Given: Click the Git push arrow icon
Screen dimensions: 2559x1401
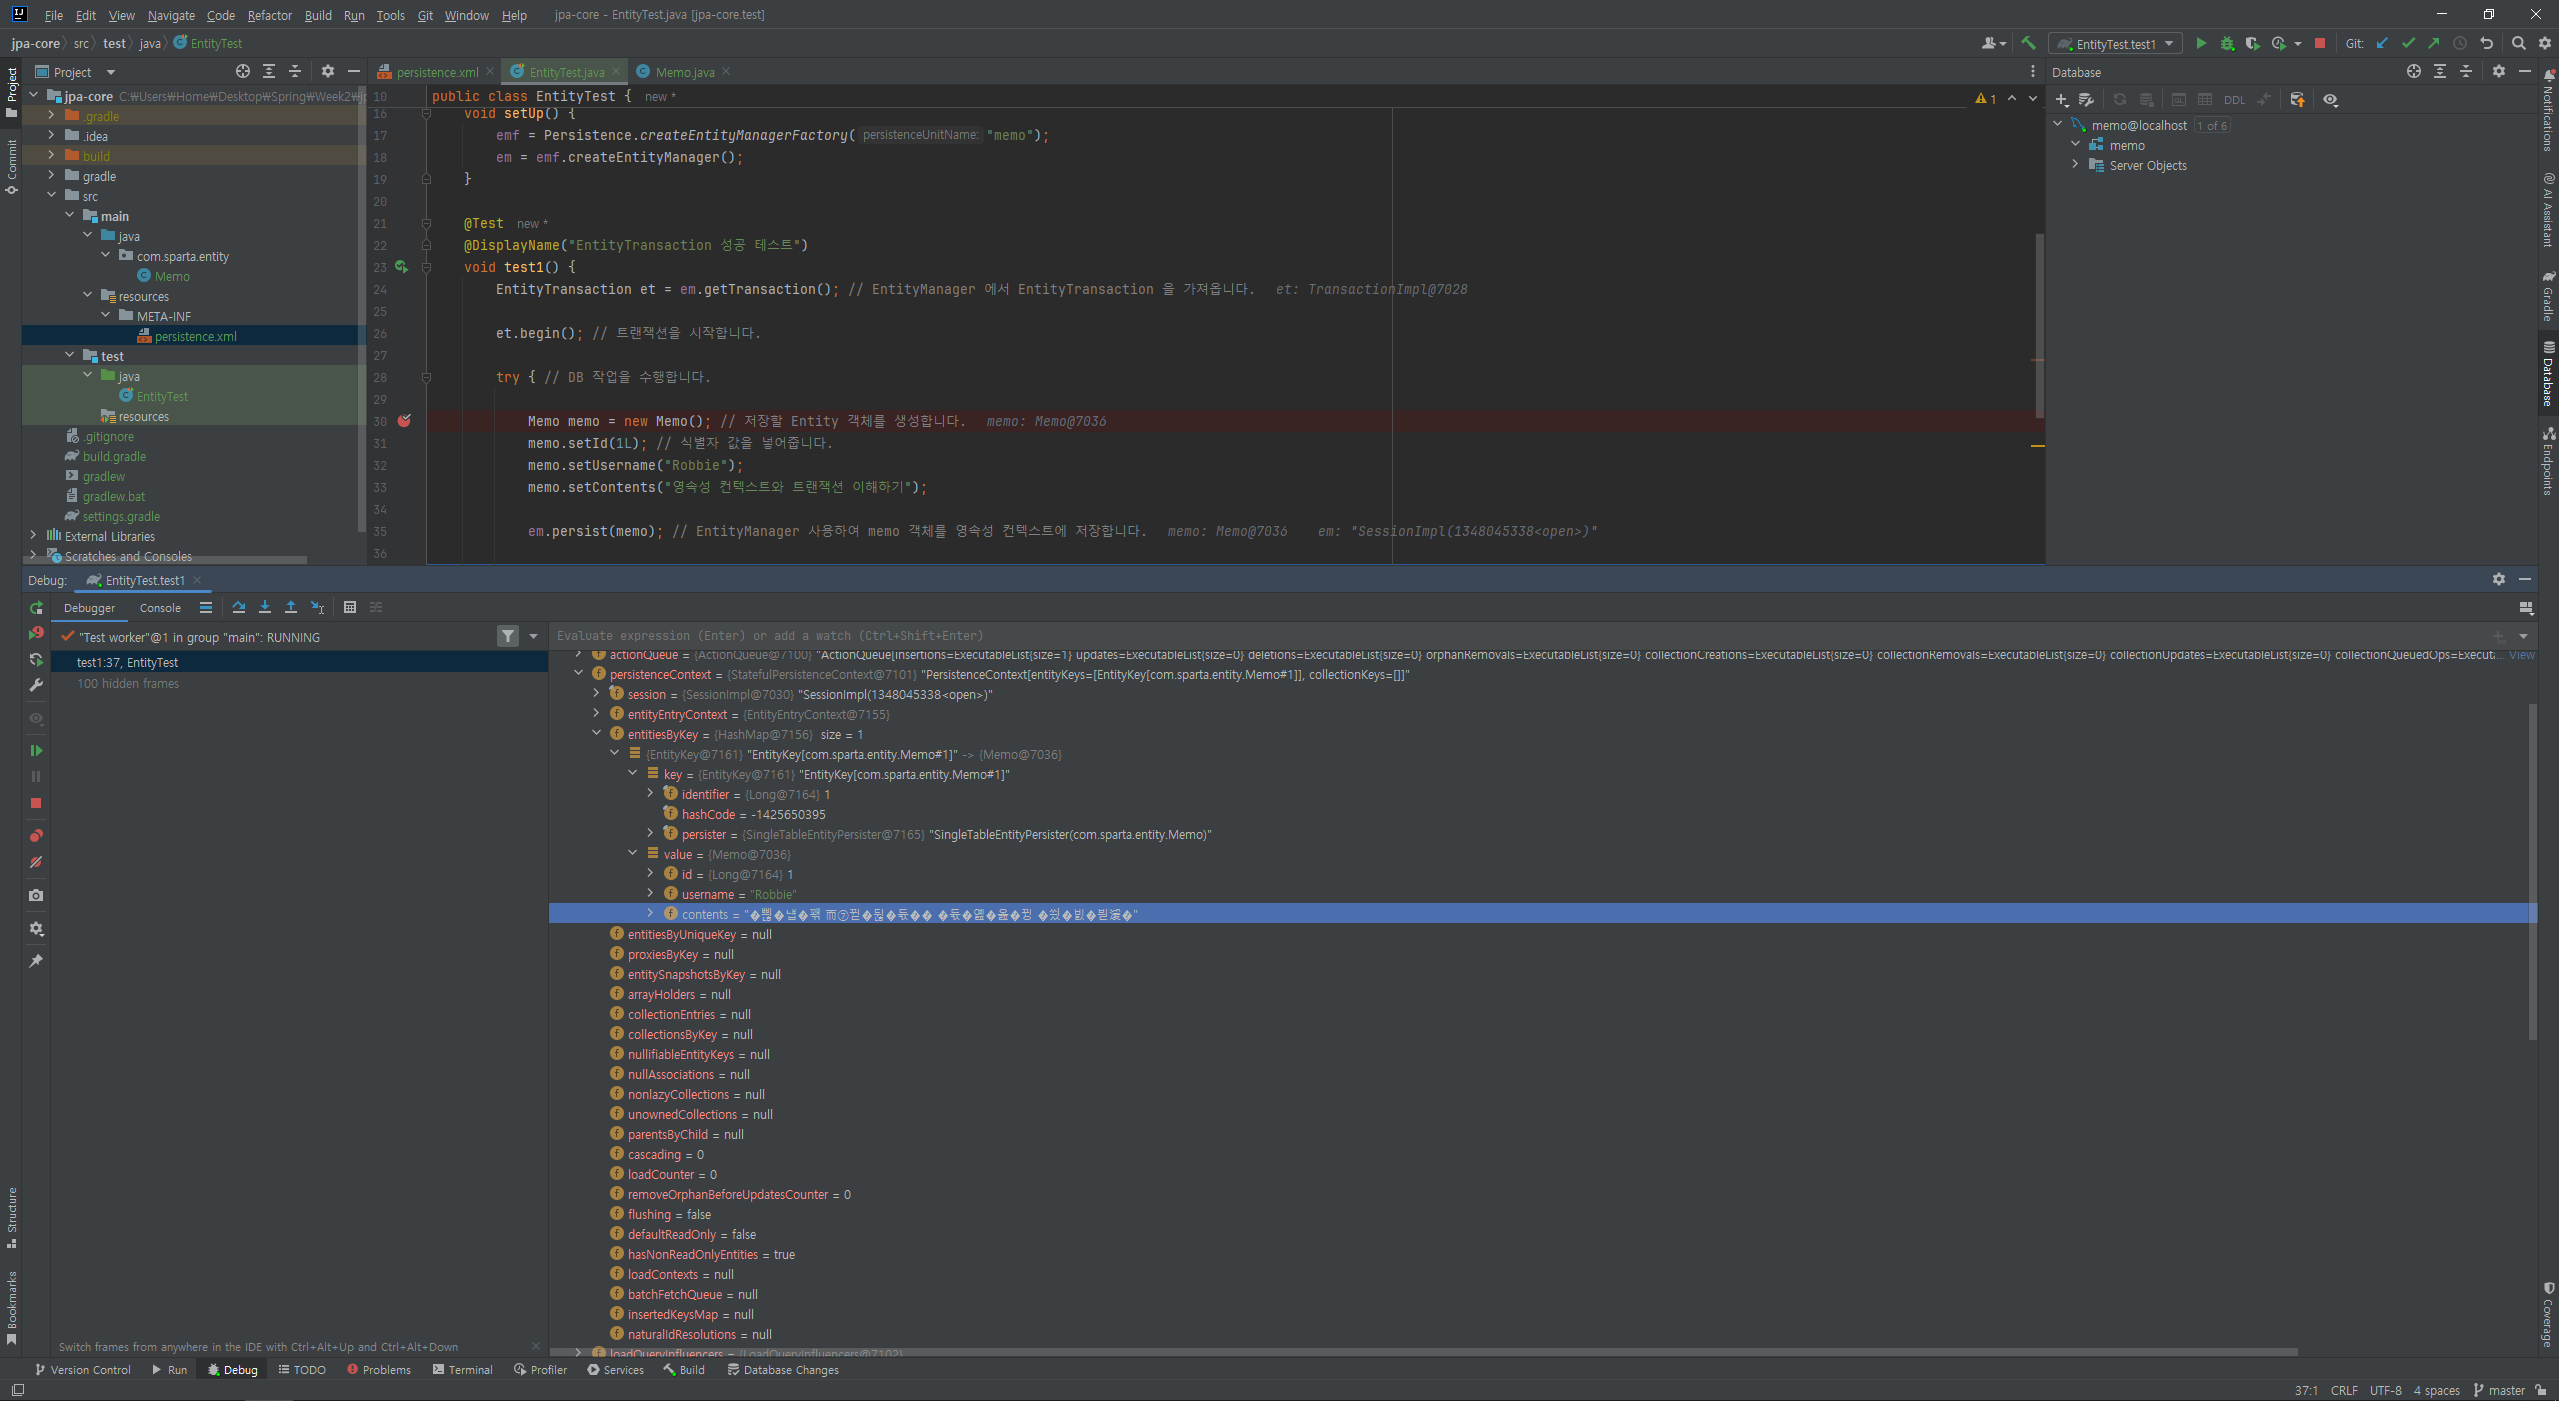Looking at the screenshot, I should 2434,43.
